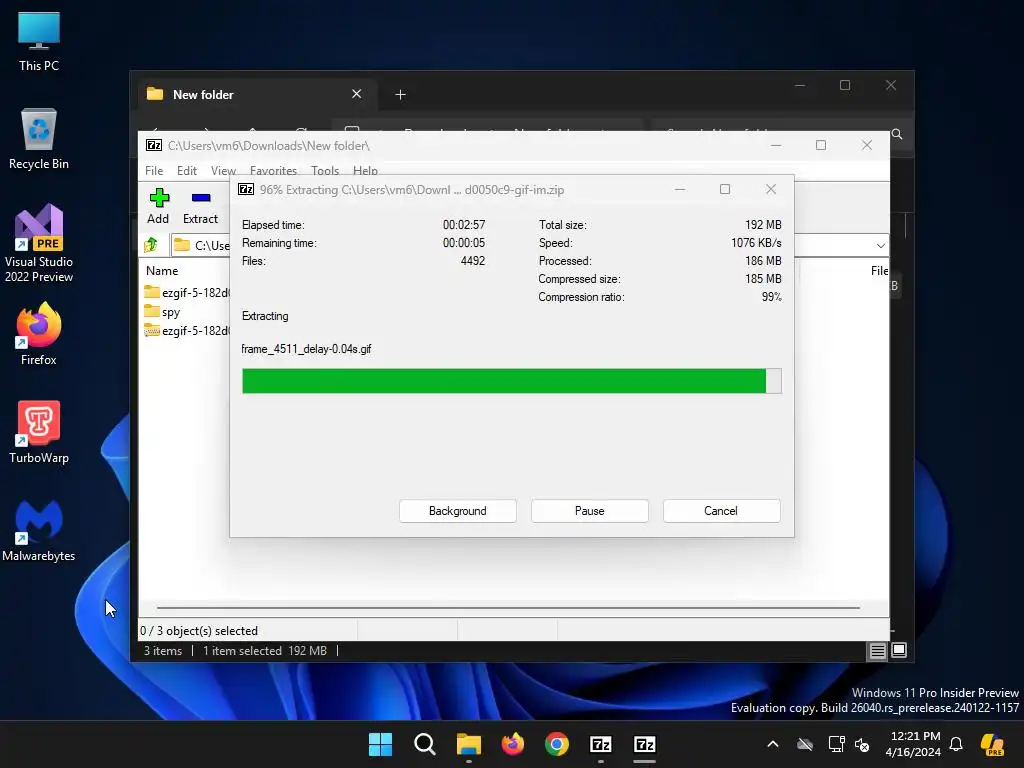The width and height of the screenshot is (1024, 768).
Task: Open the Firefox desktop shortcut
Action: (x=39, y=334)
